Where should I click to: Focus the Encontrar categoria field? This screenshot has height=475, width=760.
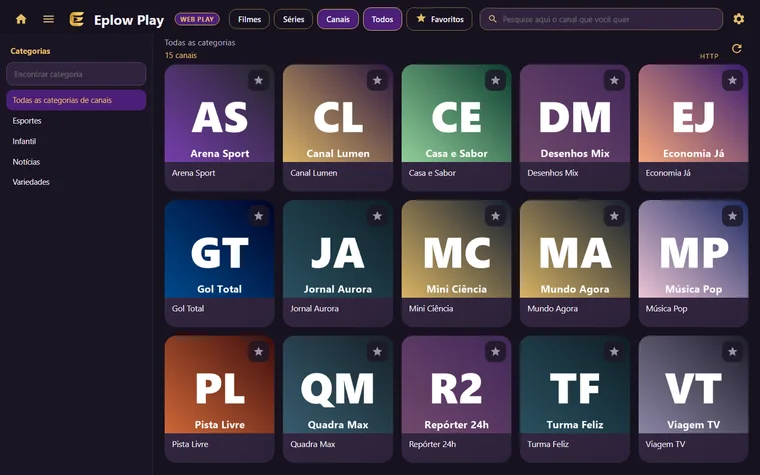click(76, 74)
